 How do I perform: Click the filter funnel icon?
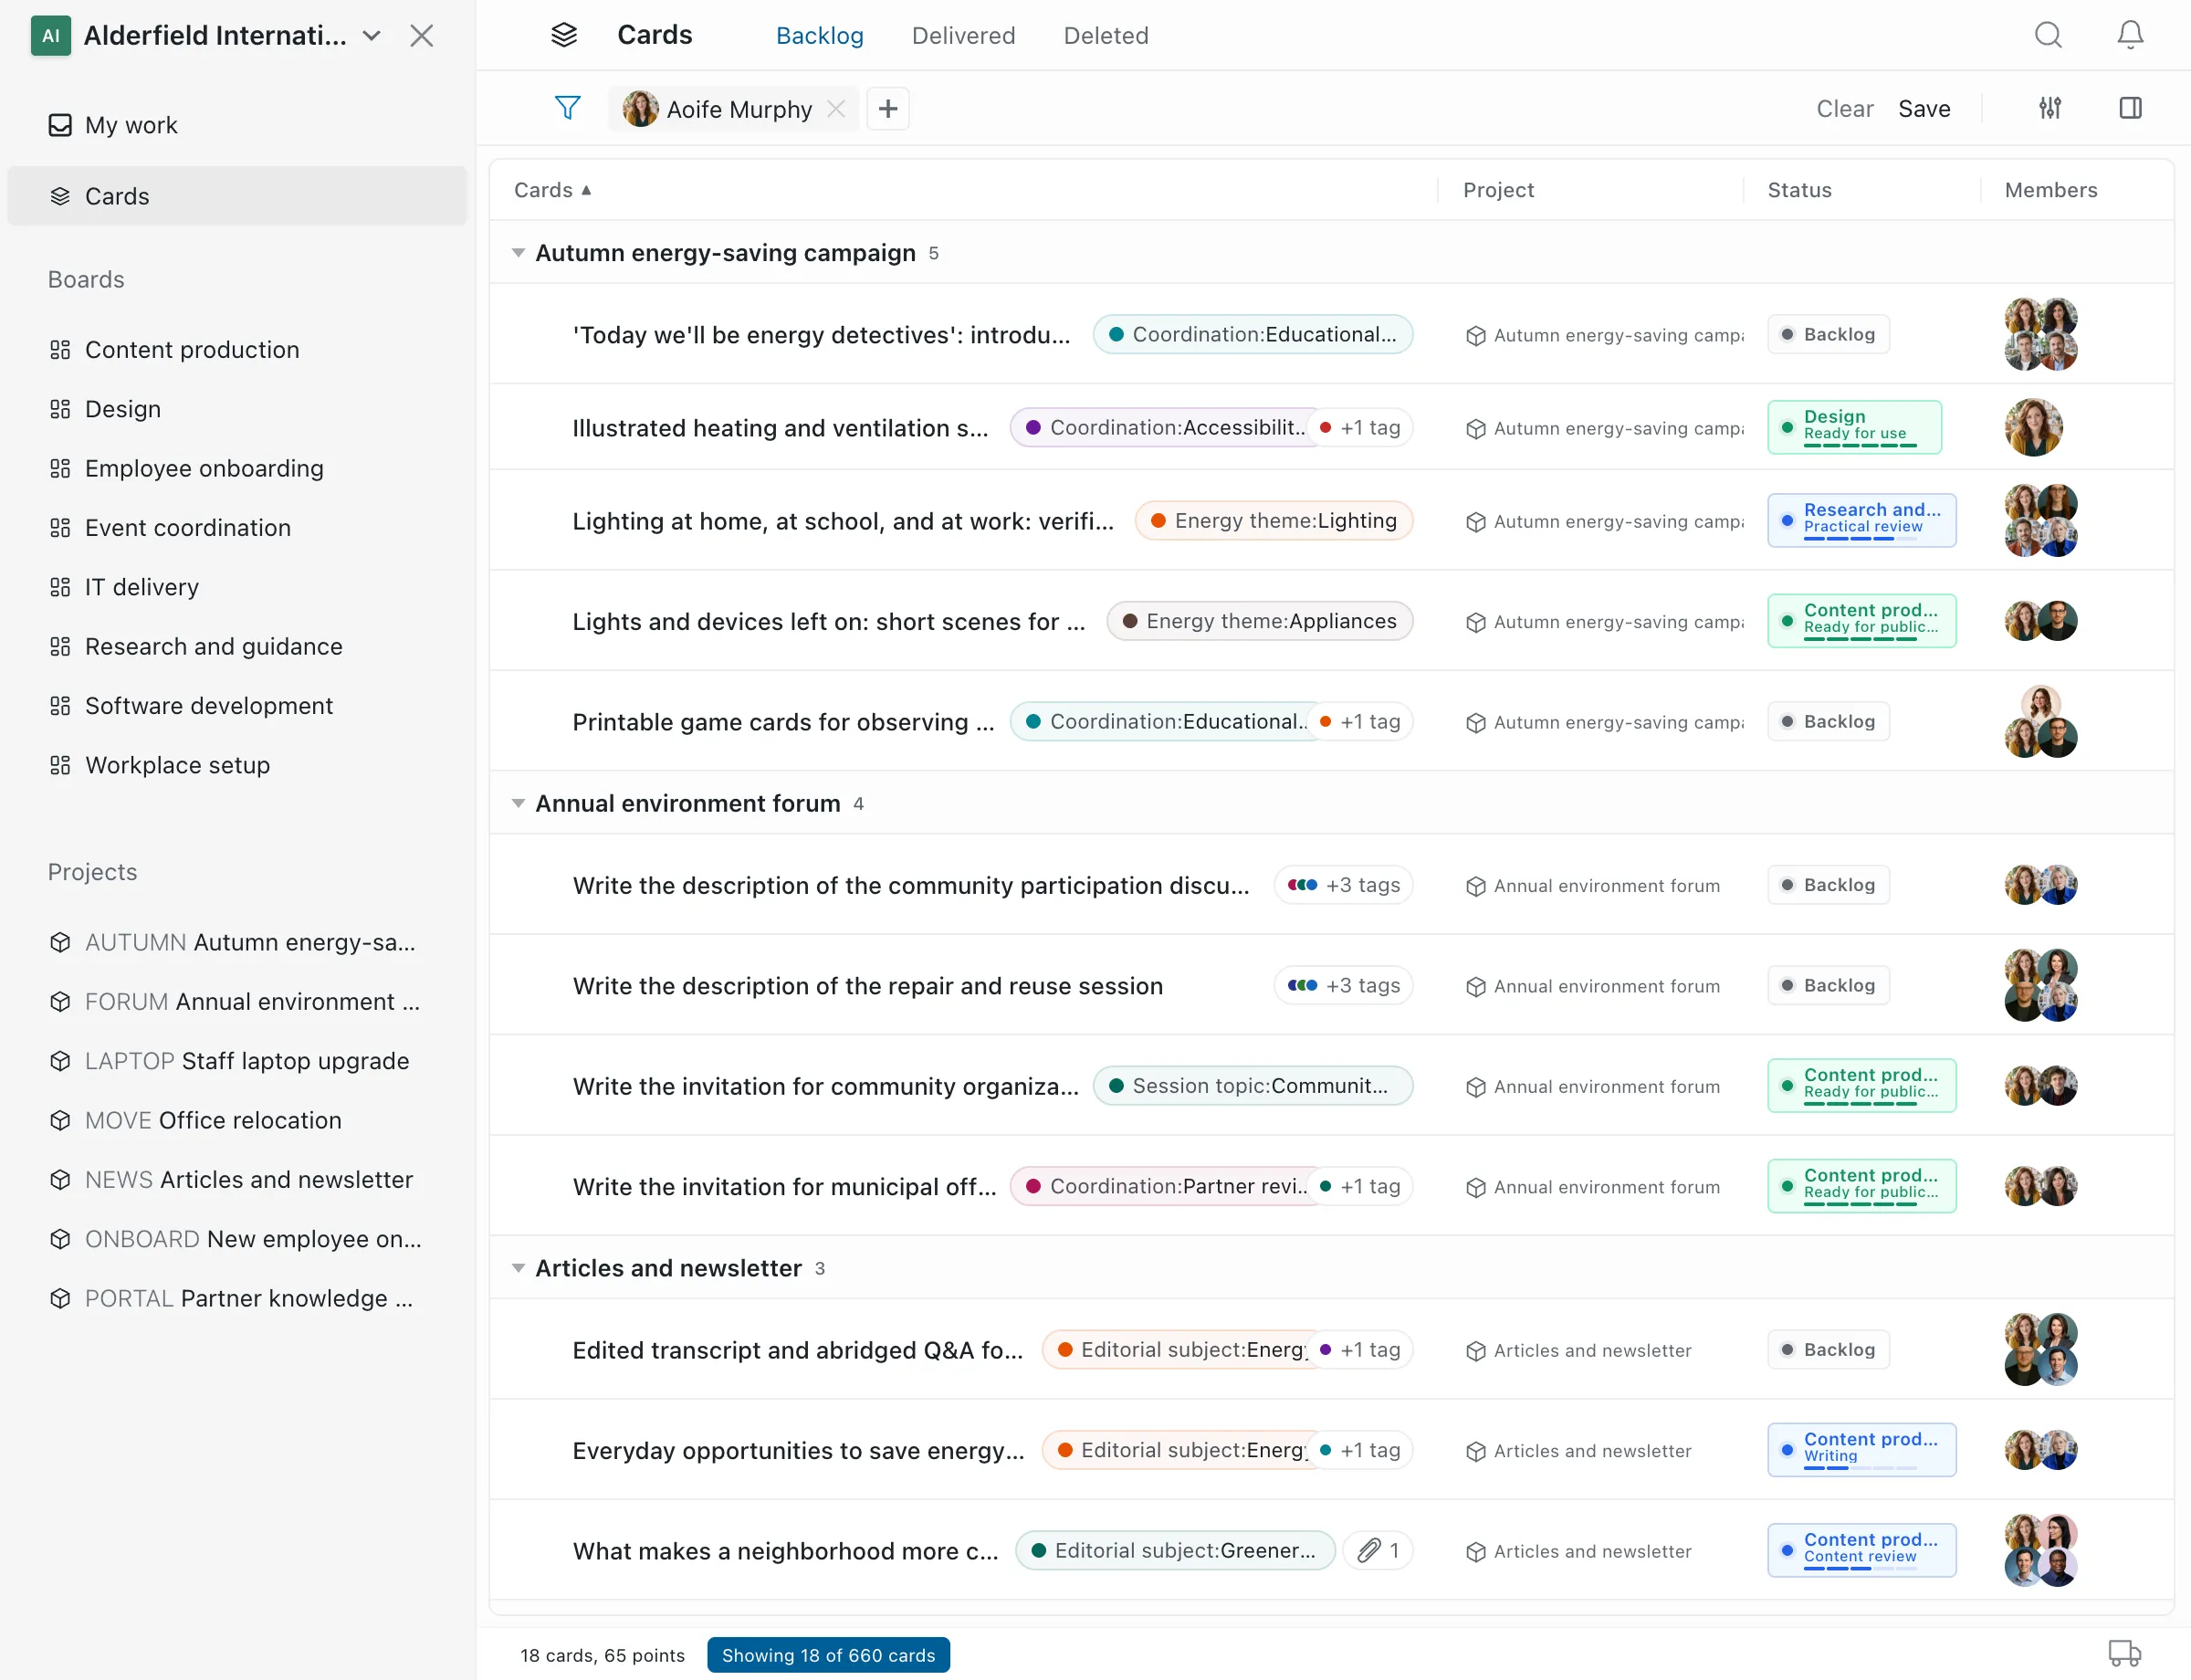(x=567, y=108)
